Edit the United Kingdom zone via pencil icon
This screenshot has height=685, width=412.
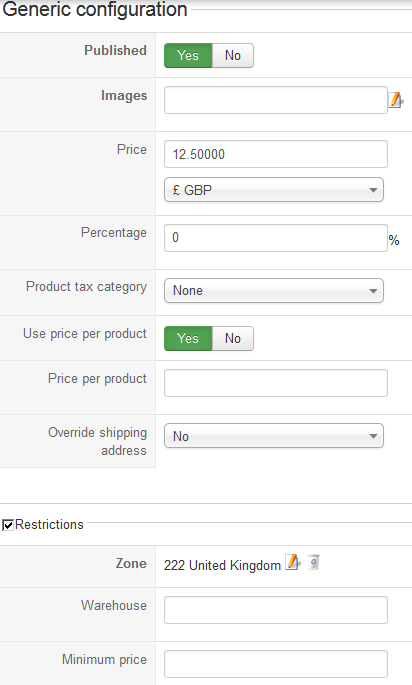tap(293, 562)
